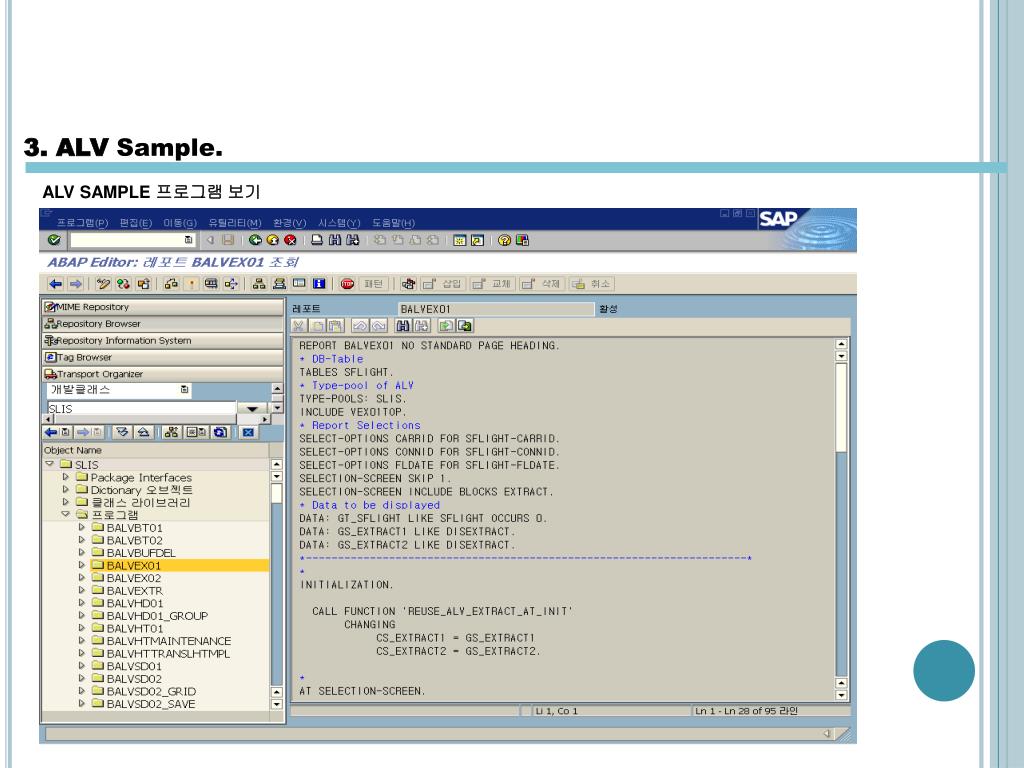Screen dimensions: 1024x768
Task: Click the Upload/Import icon in editor toolbar
Action: coord(446,326)
